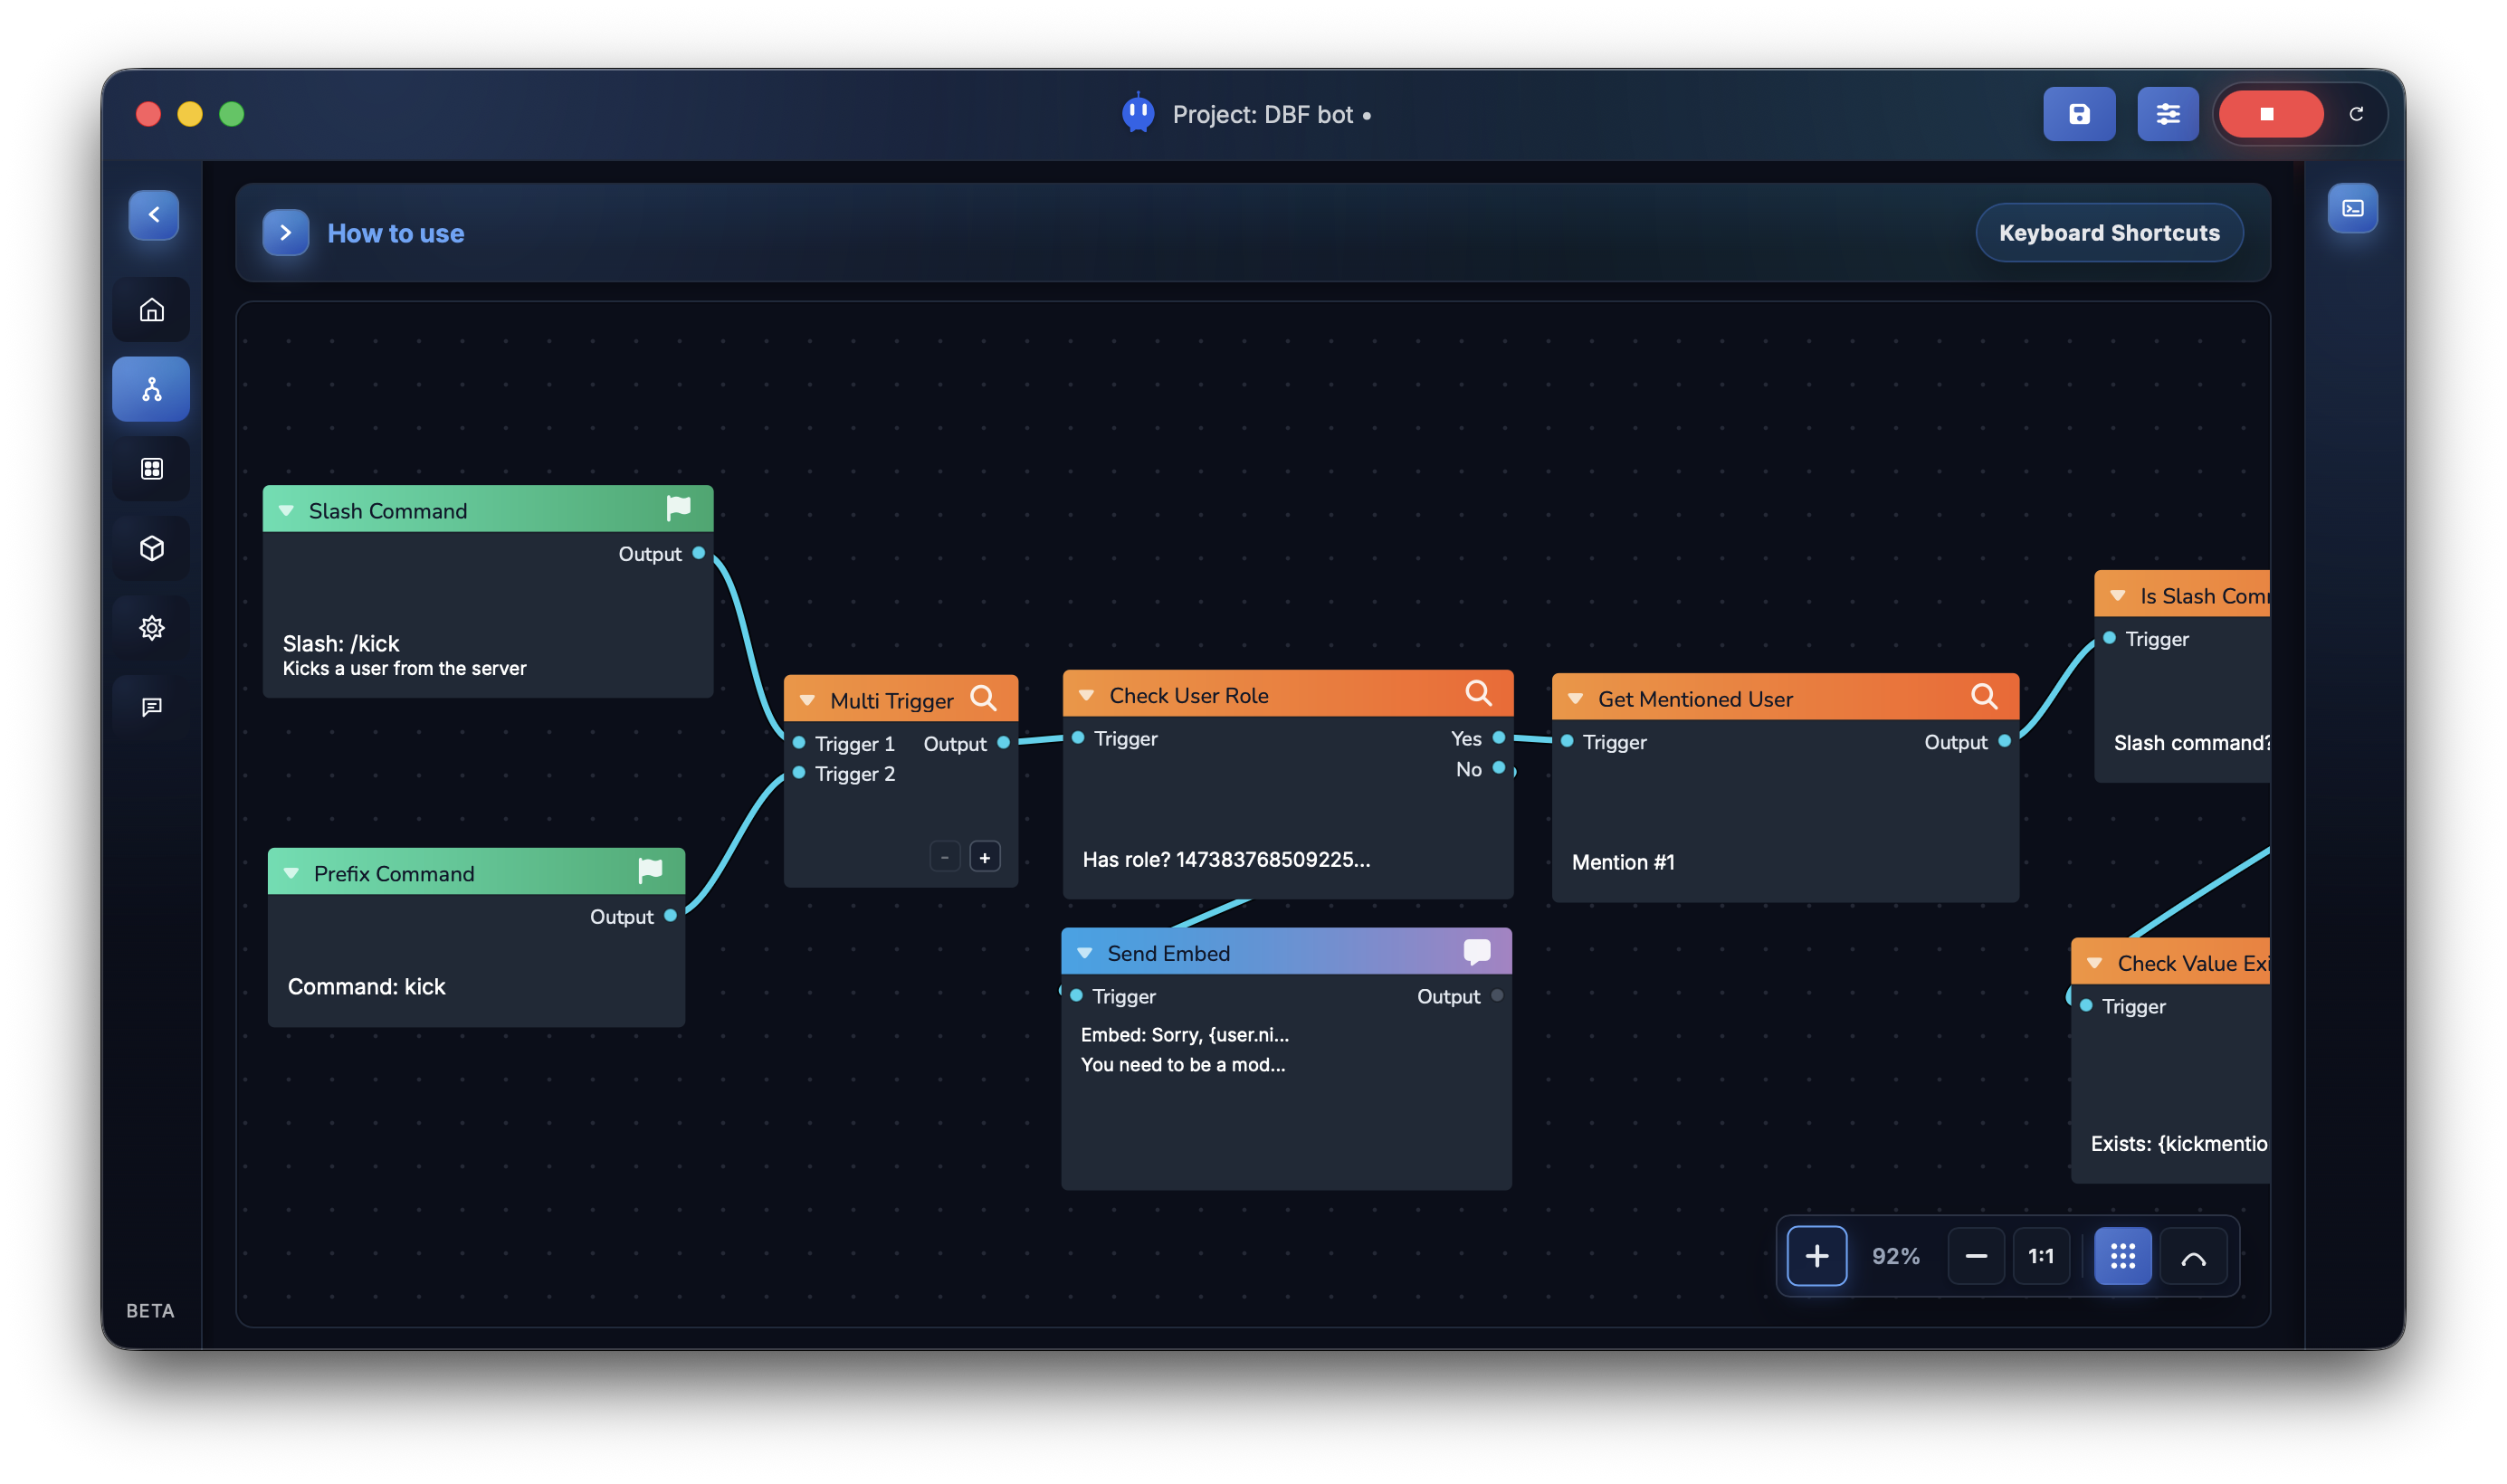This screenshot has width=2507, height=1484.
Task: Expand the How to use section
Action: (x=287, y=232)
